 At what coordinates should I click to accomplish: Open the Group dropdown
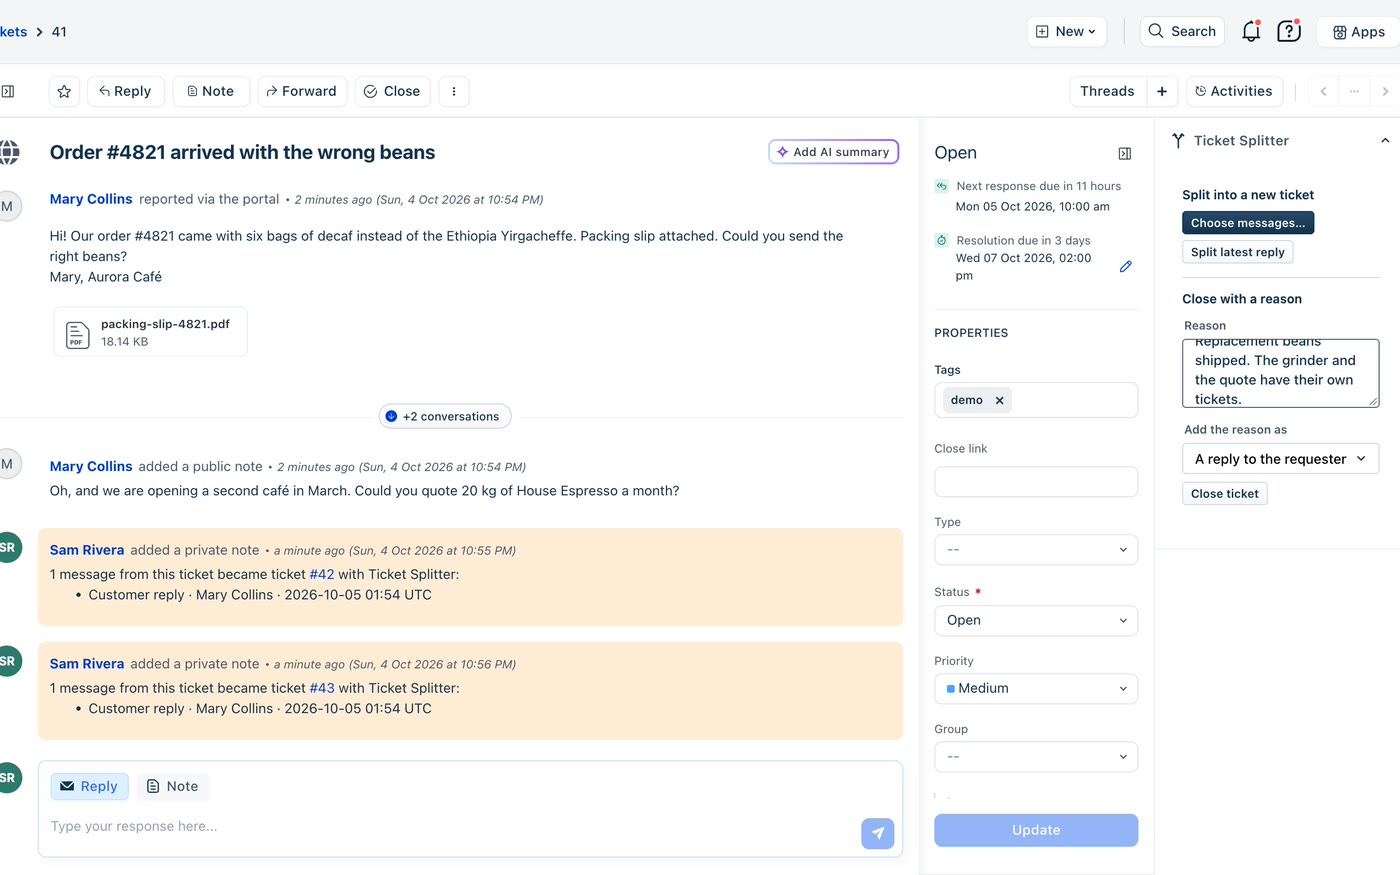pyautogui.click(x=1036, y=757)
